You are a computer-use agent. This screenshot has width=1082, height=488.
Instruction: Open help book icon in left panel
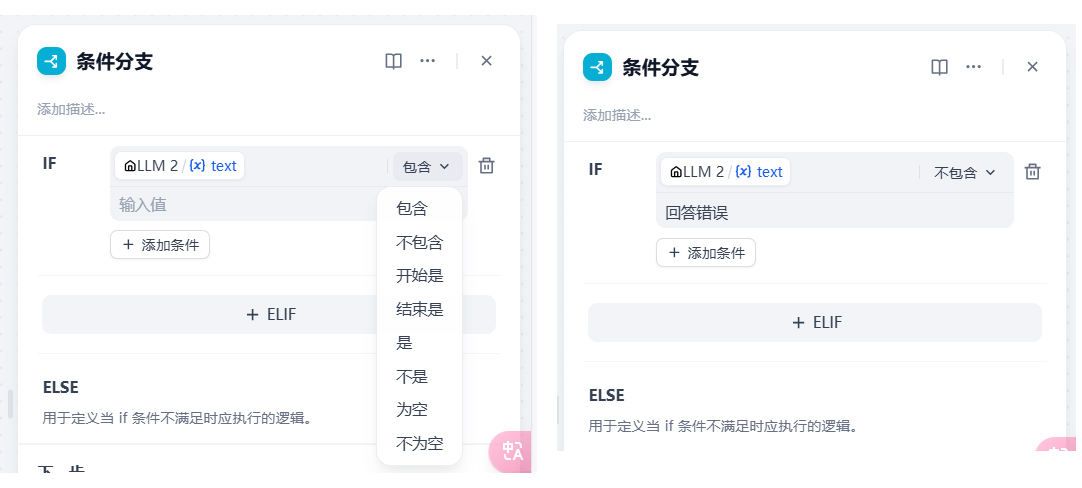pos(393,61)
